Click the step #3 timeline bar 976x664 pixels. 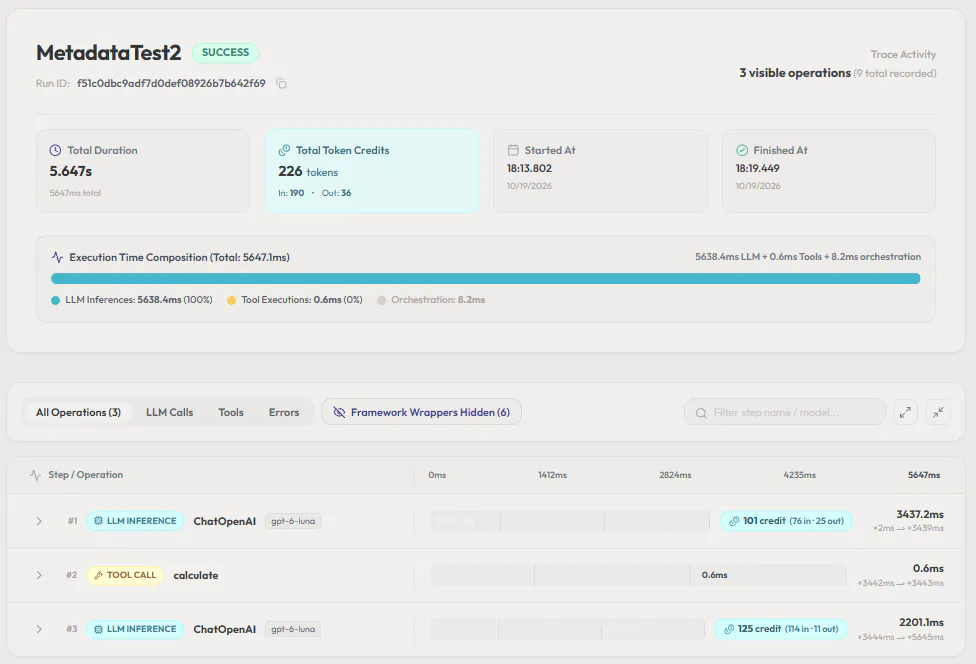click(567, 629)
